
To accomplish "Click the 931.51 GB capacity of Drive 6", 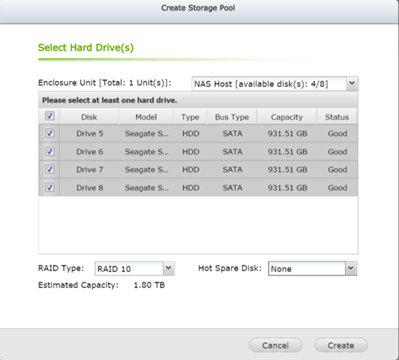I will coord(287,152).
